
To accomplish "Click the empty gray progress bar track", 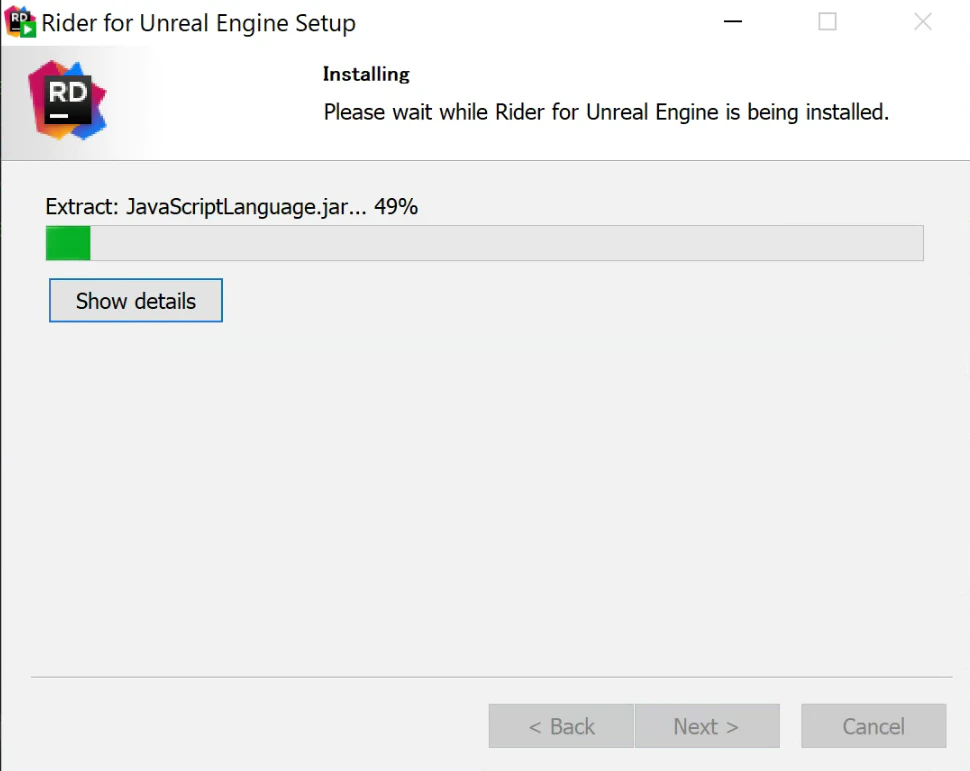I will 507,243.
